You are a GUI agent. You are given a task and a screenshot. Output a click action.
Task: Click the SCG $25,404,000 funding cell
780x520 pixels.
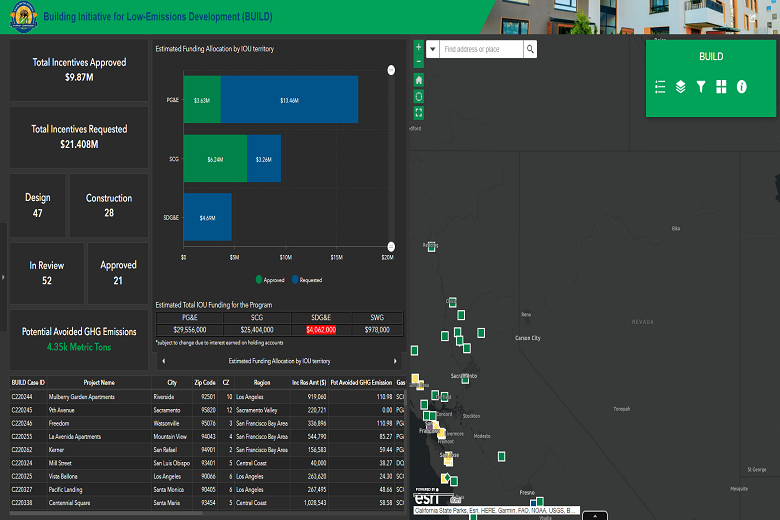257,330
